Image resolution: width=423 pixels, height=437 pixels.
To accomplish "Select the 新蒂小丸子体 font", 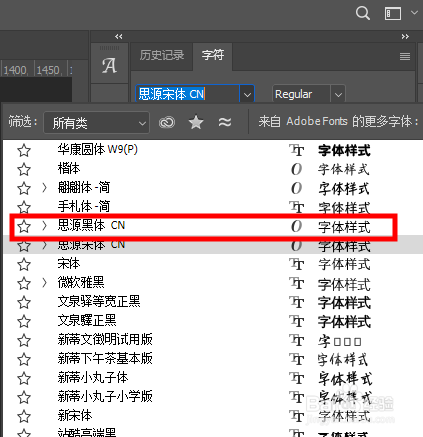I will [x=93, y=377].
